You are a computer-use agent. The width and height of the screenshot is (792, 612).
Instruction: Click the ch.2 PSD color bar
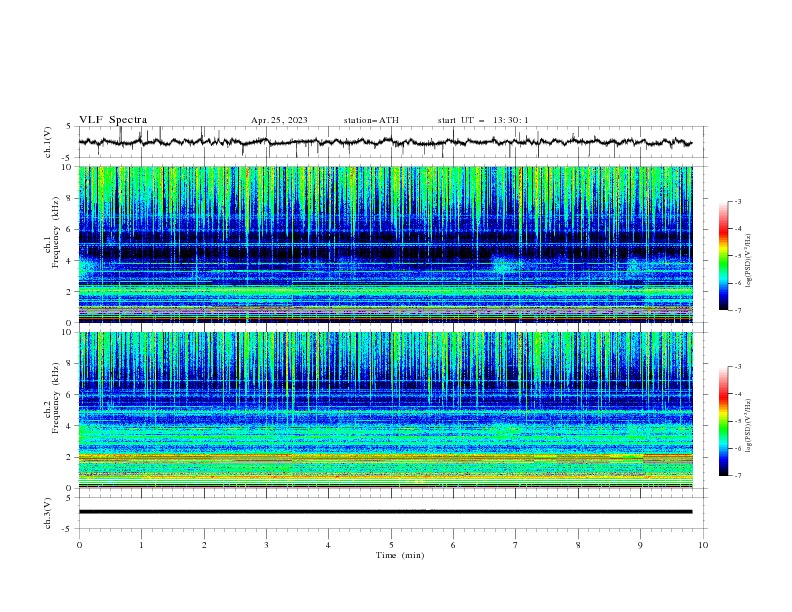coord(724,421)
